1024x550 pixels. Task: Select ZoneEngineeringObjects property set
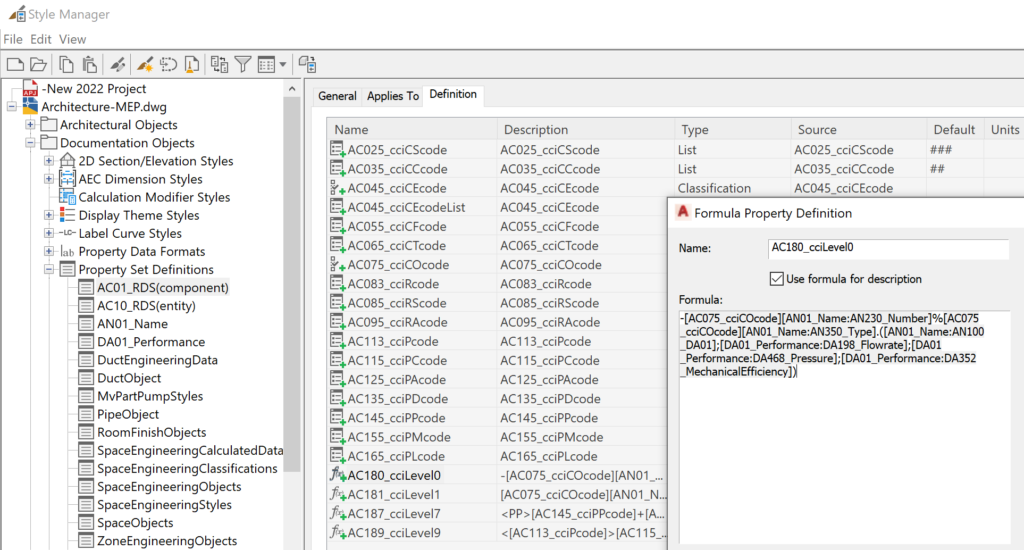click(x=167, y=541)
